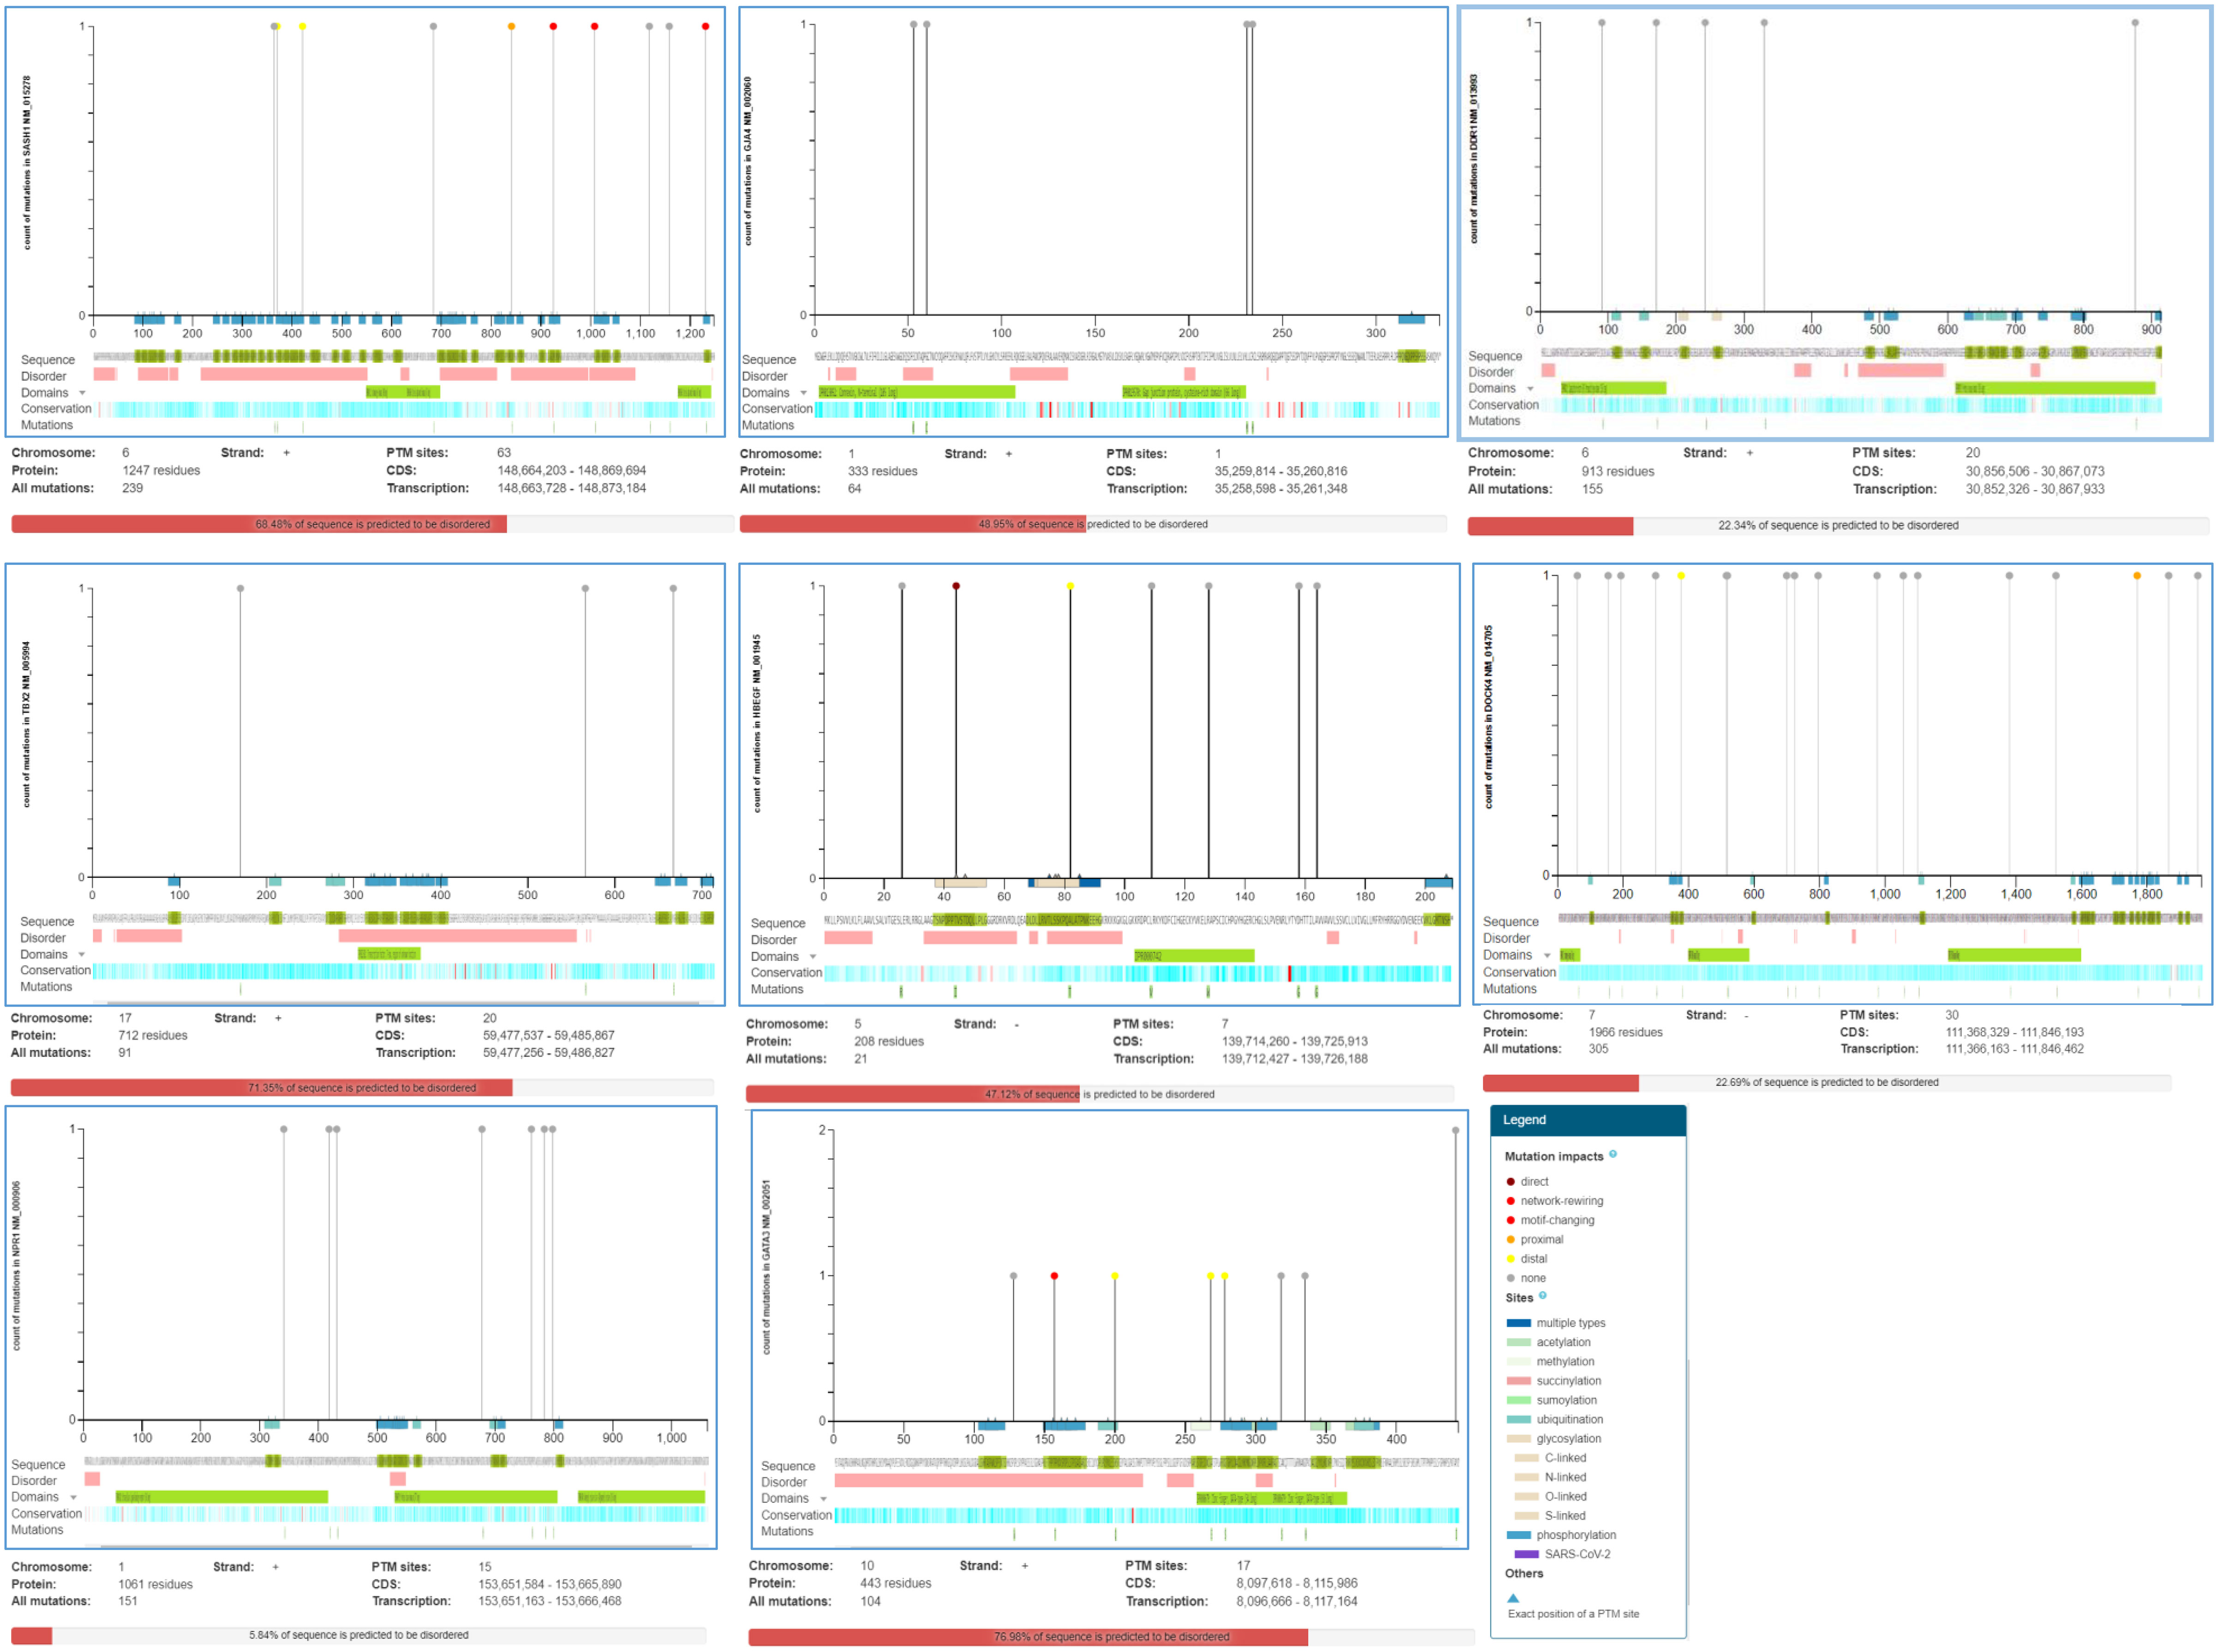This screenshot has width=2219, height=1652.
Task: Expand Domains dropdown arrow in NPR1 panel
Action: [73, 1498]
